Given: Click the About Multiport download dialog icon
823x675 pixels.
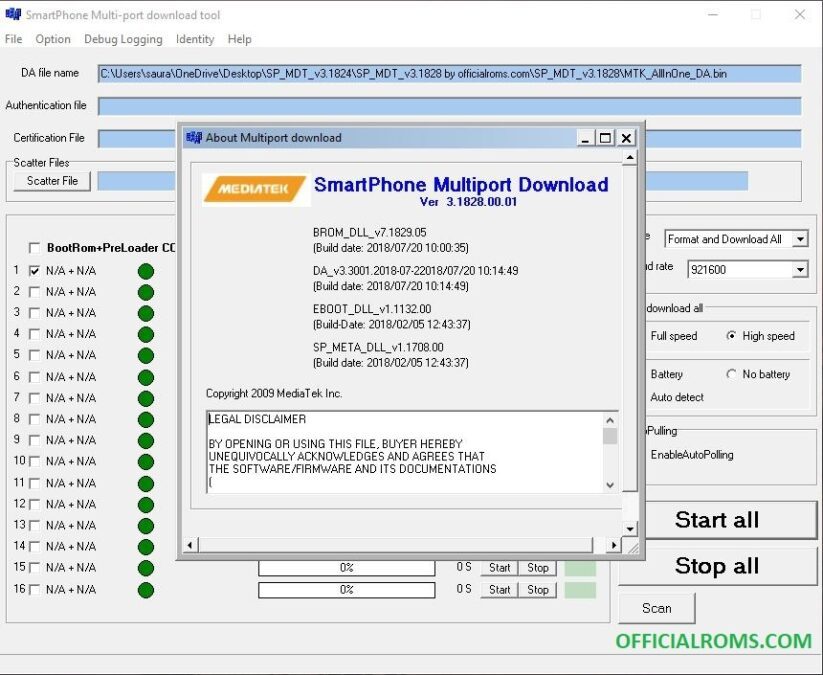Looking at the screenshot, I should point(194,138).
